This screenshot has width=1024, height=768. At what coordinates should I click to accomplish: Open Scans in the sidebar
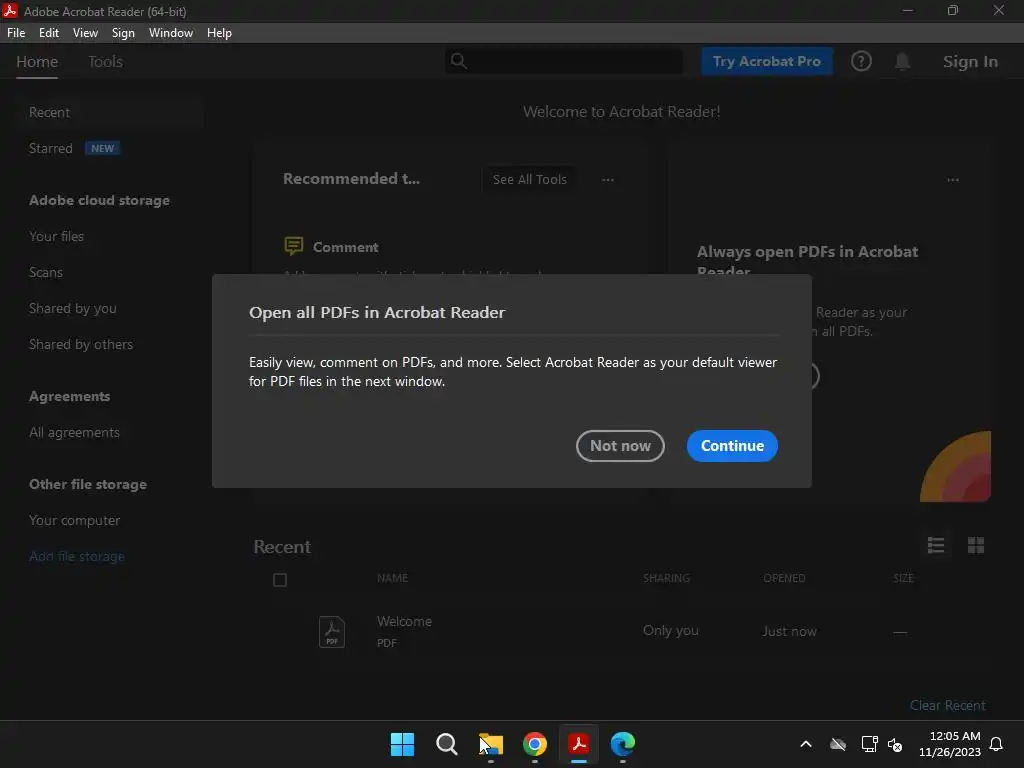[46, 272]
